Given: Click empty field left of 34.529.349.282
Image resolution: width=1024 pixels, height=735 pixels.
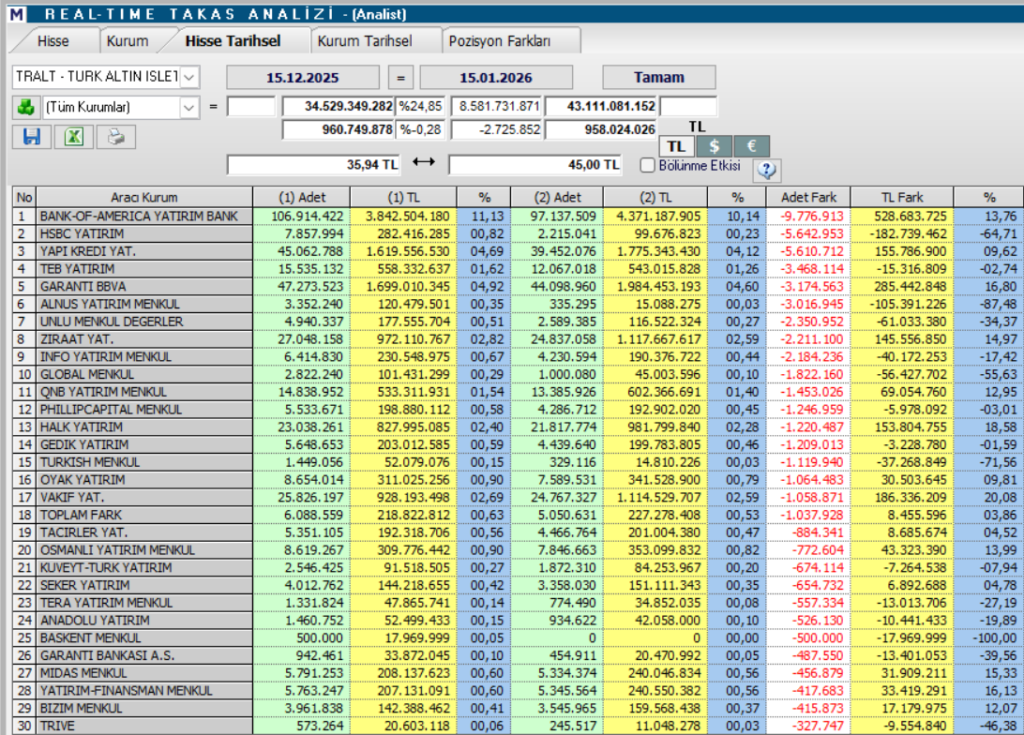Looking at the screenshot, I should 251,106.
